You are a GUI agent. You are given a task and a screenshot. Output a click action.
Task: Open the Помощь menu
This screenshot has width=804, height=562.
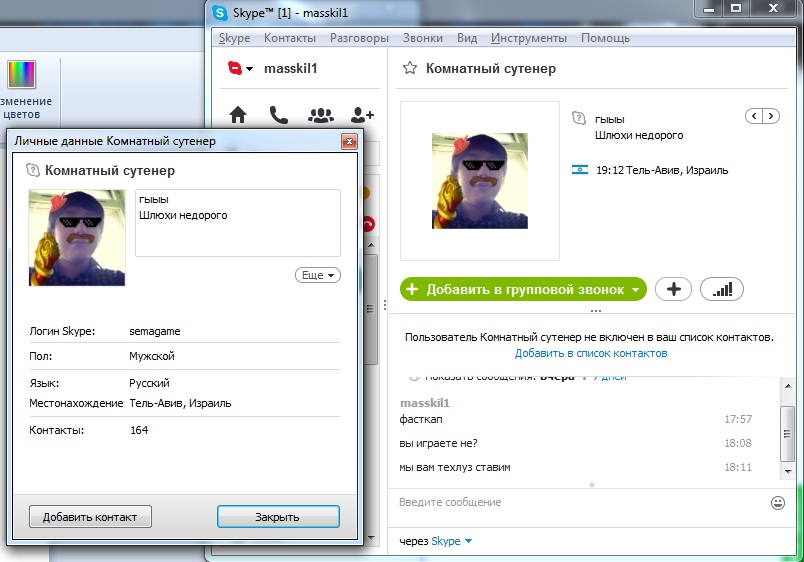(x=605, y=38)
